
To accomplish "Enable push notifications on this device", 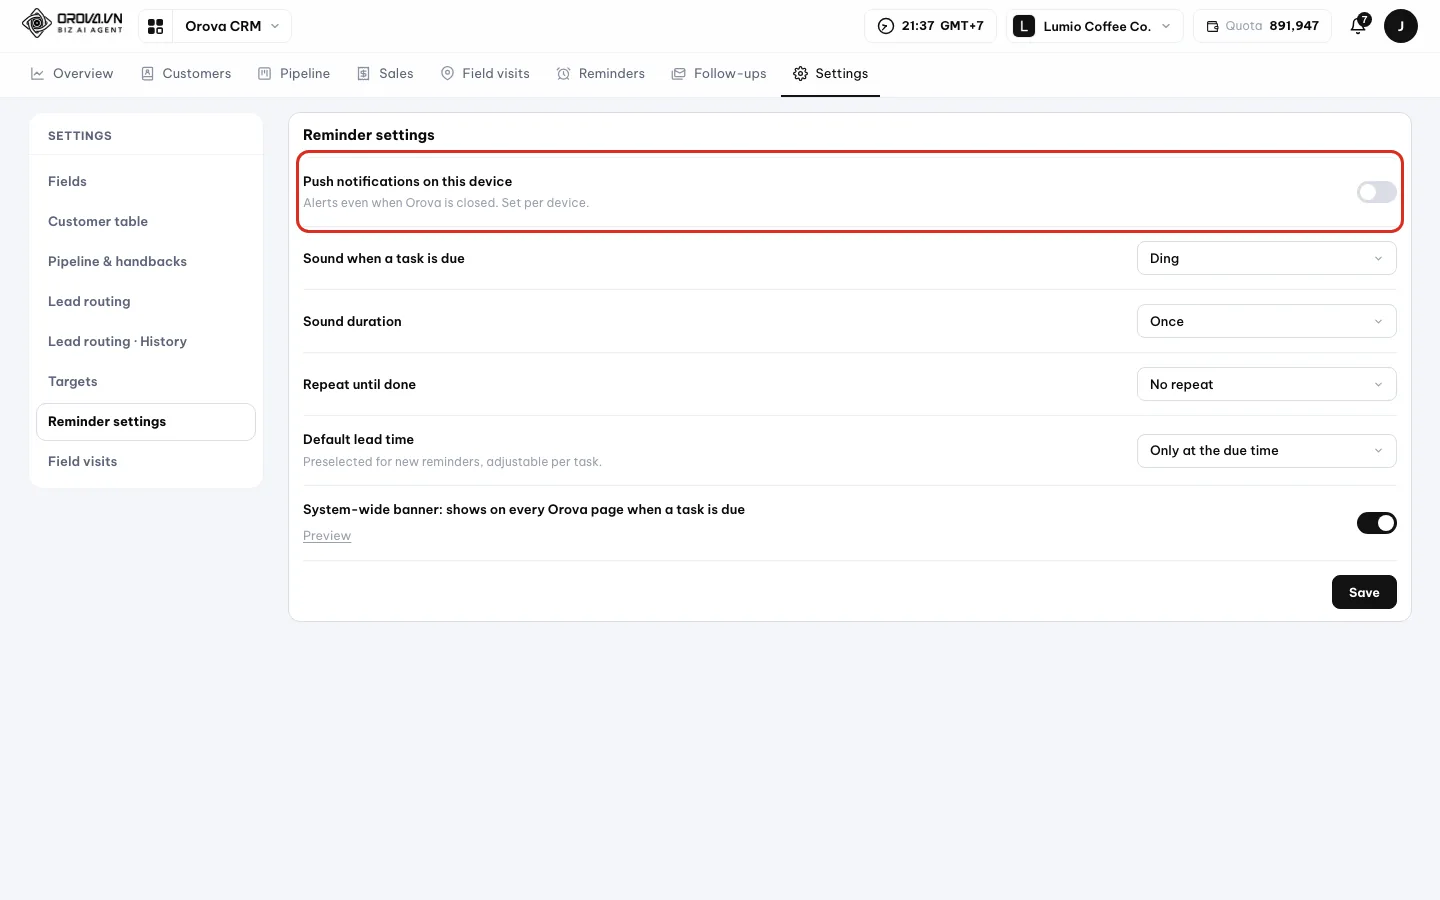I will pyautogui.click(x=1376, y=192).
